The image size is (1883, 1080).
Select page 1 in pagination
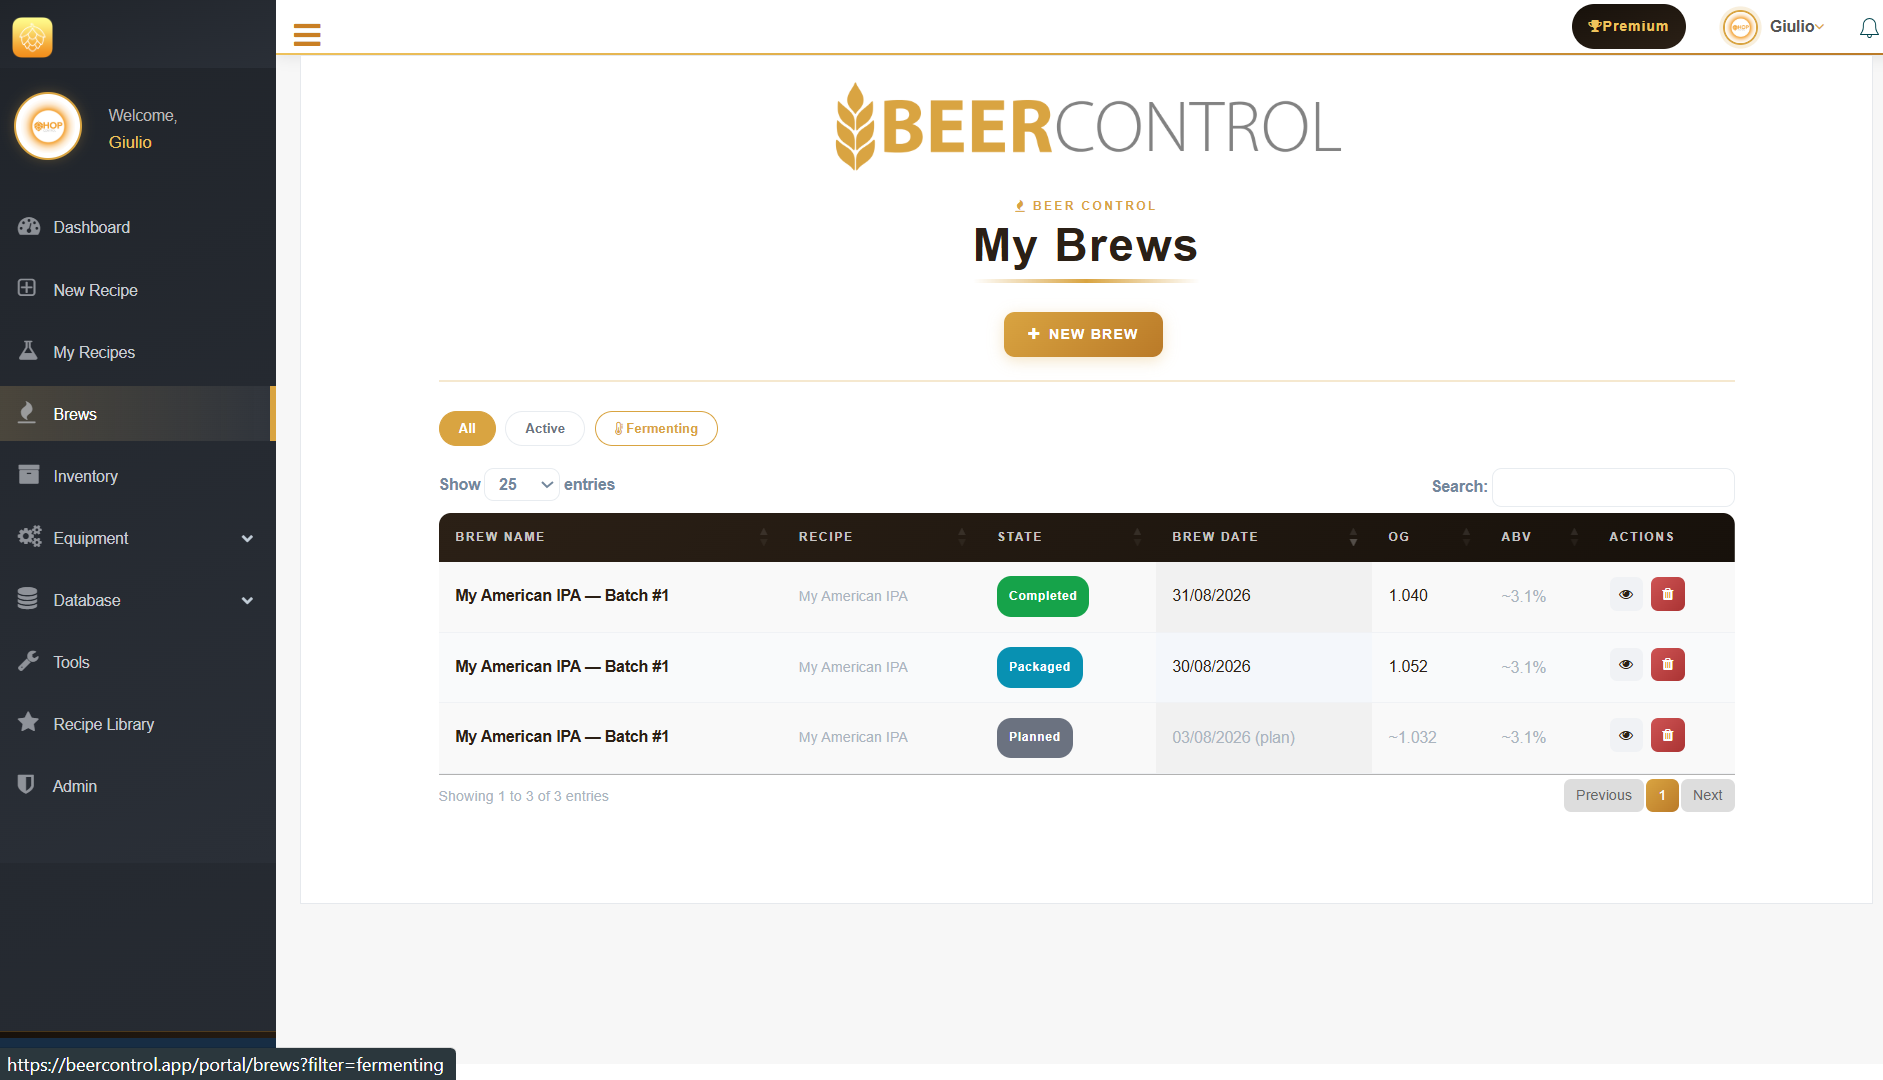click(1662, 795)
